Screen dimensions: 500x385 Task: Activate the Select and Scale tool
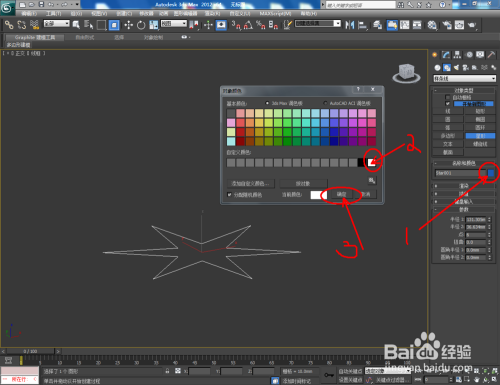point(153,25)
